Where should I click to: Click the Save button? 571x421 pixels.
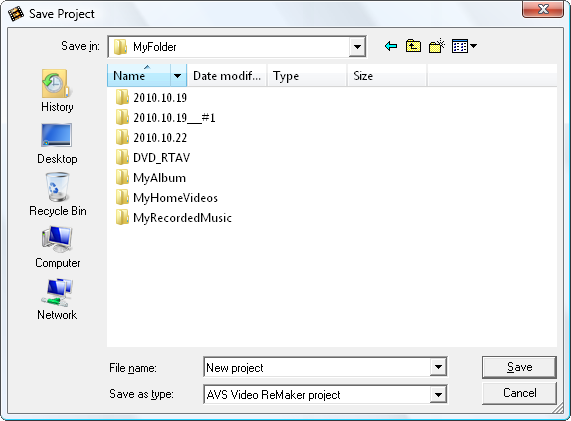[519, 367]
